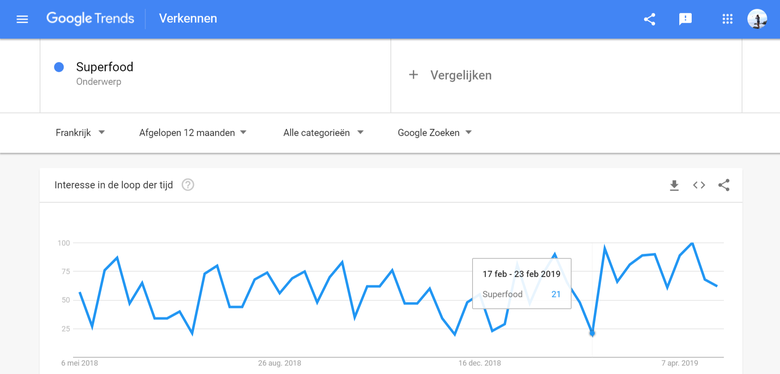Share the interest over time chart
The width and height of the screenshot is (780, 374).
[724, 185]
